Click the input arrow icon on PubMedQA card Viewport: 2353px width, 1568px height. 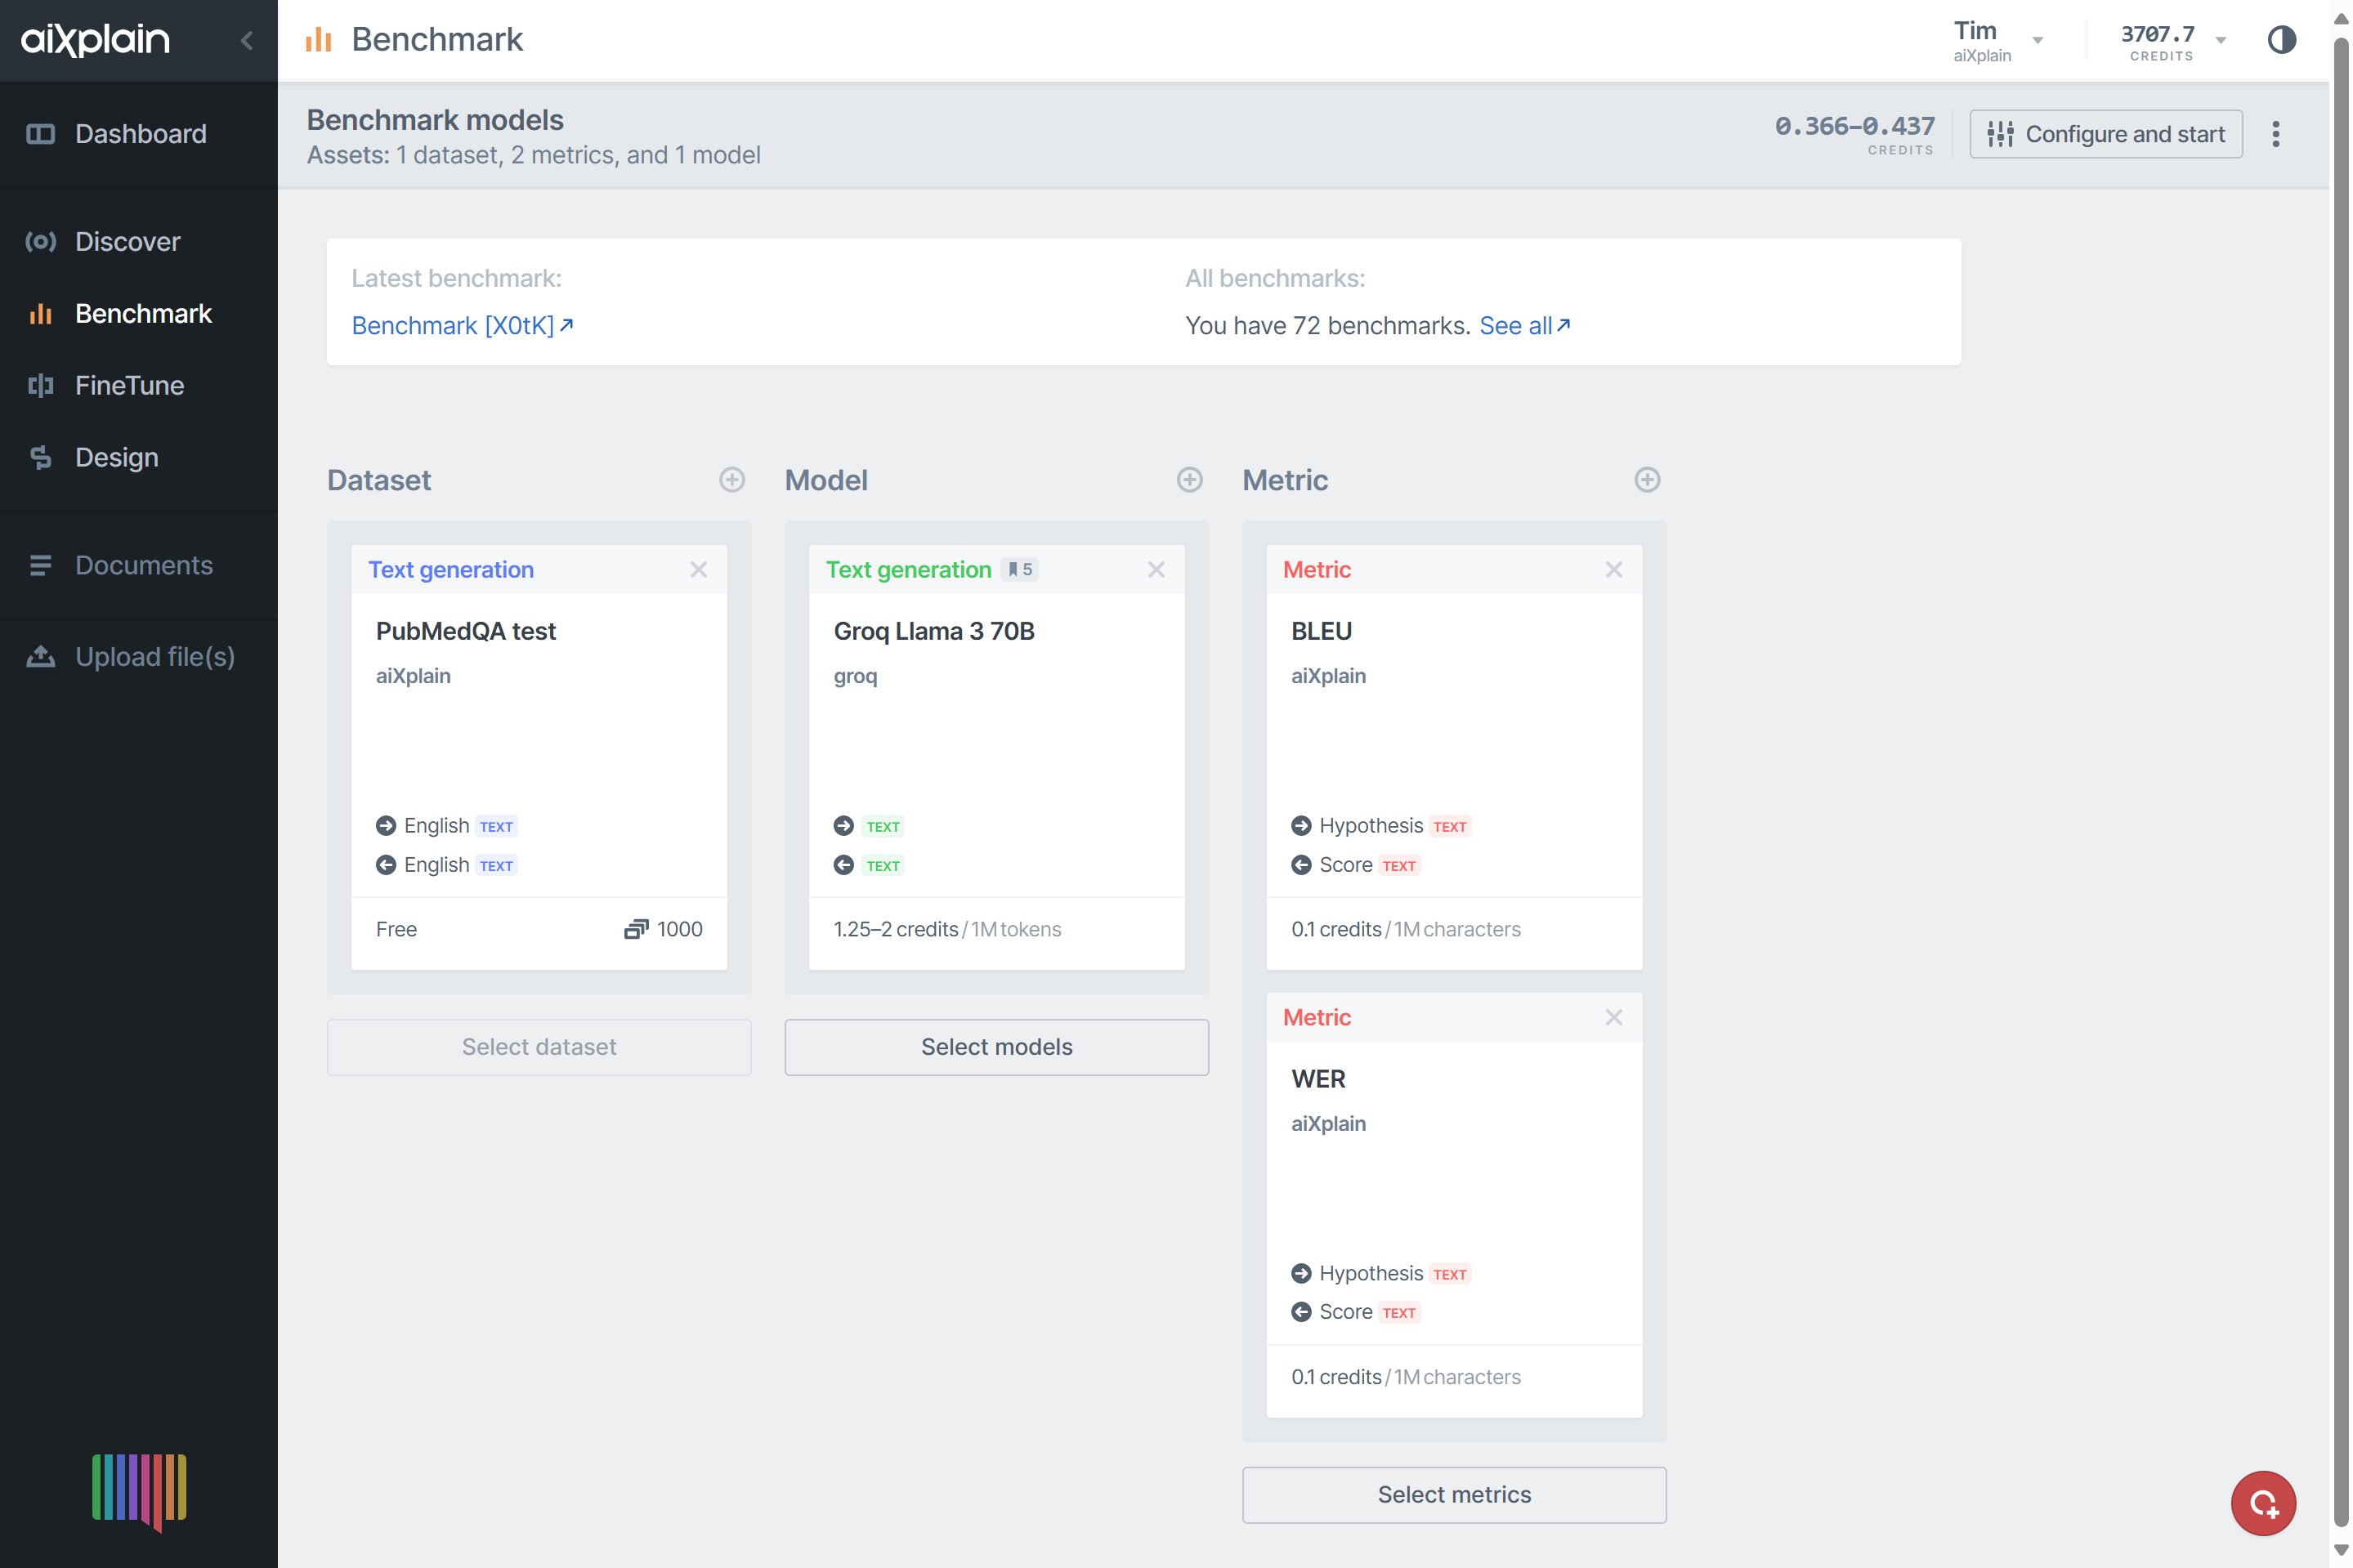[x=386, y=826]
